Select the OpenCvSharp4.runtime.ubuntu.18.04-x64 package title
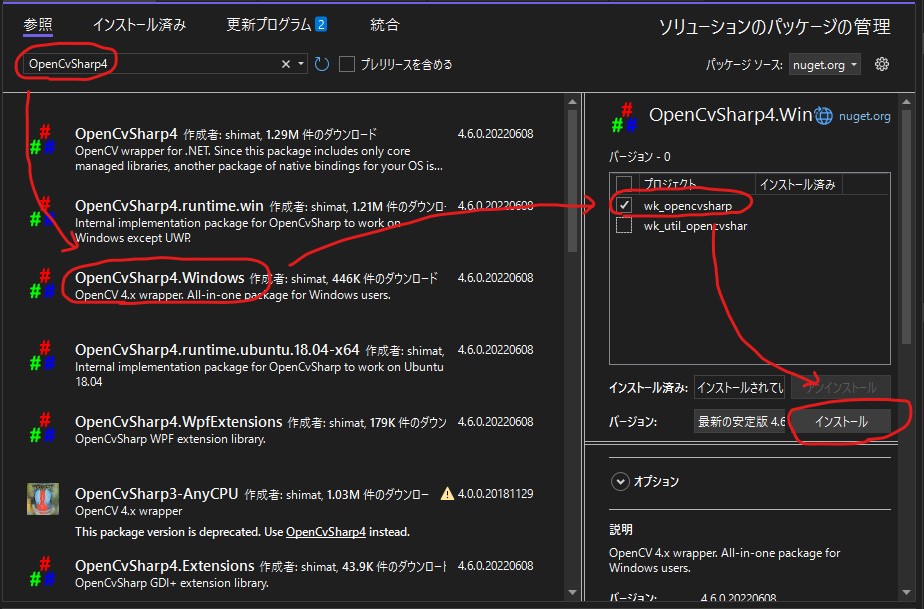This screenshot has height=609, width=924. [x=217, y=350]
